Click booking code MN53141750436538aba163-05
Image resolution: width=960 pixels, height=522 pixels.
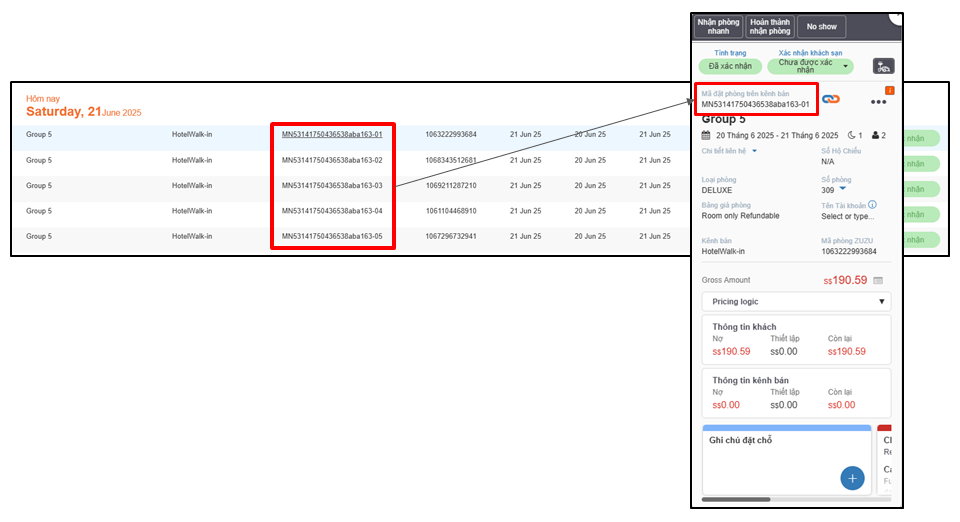click(x=332, y=236)
